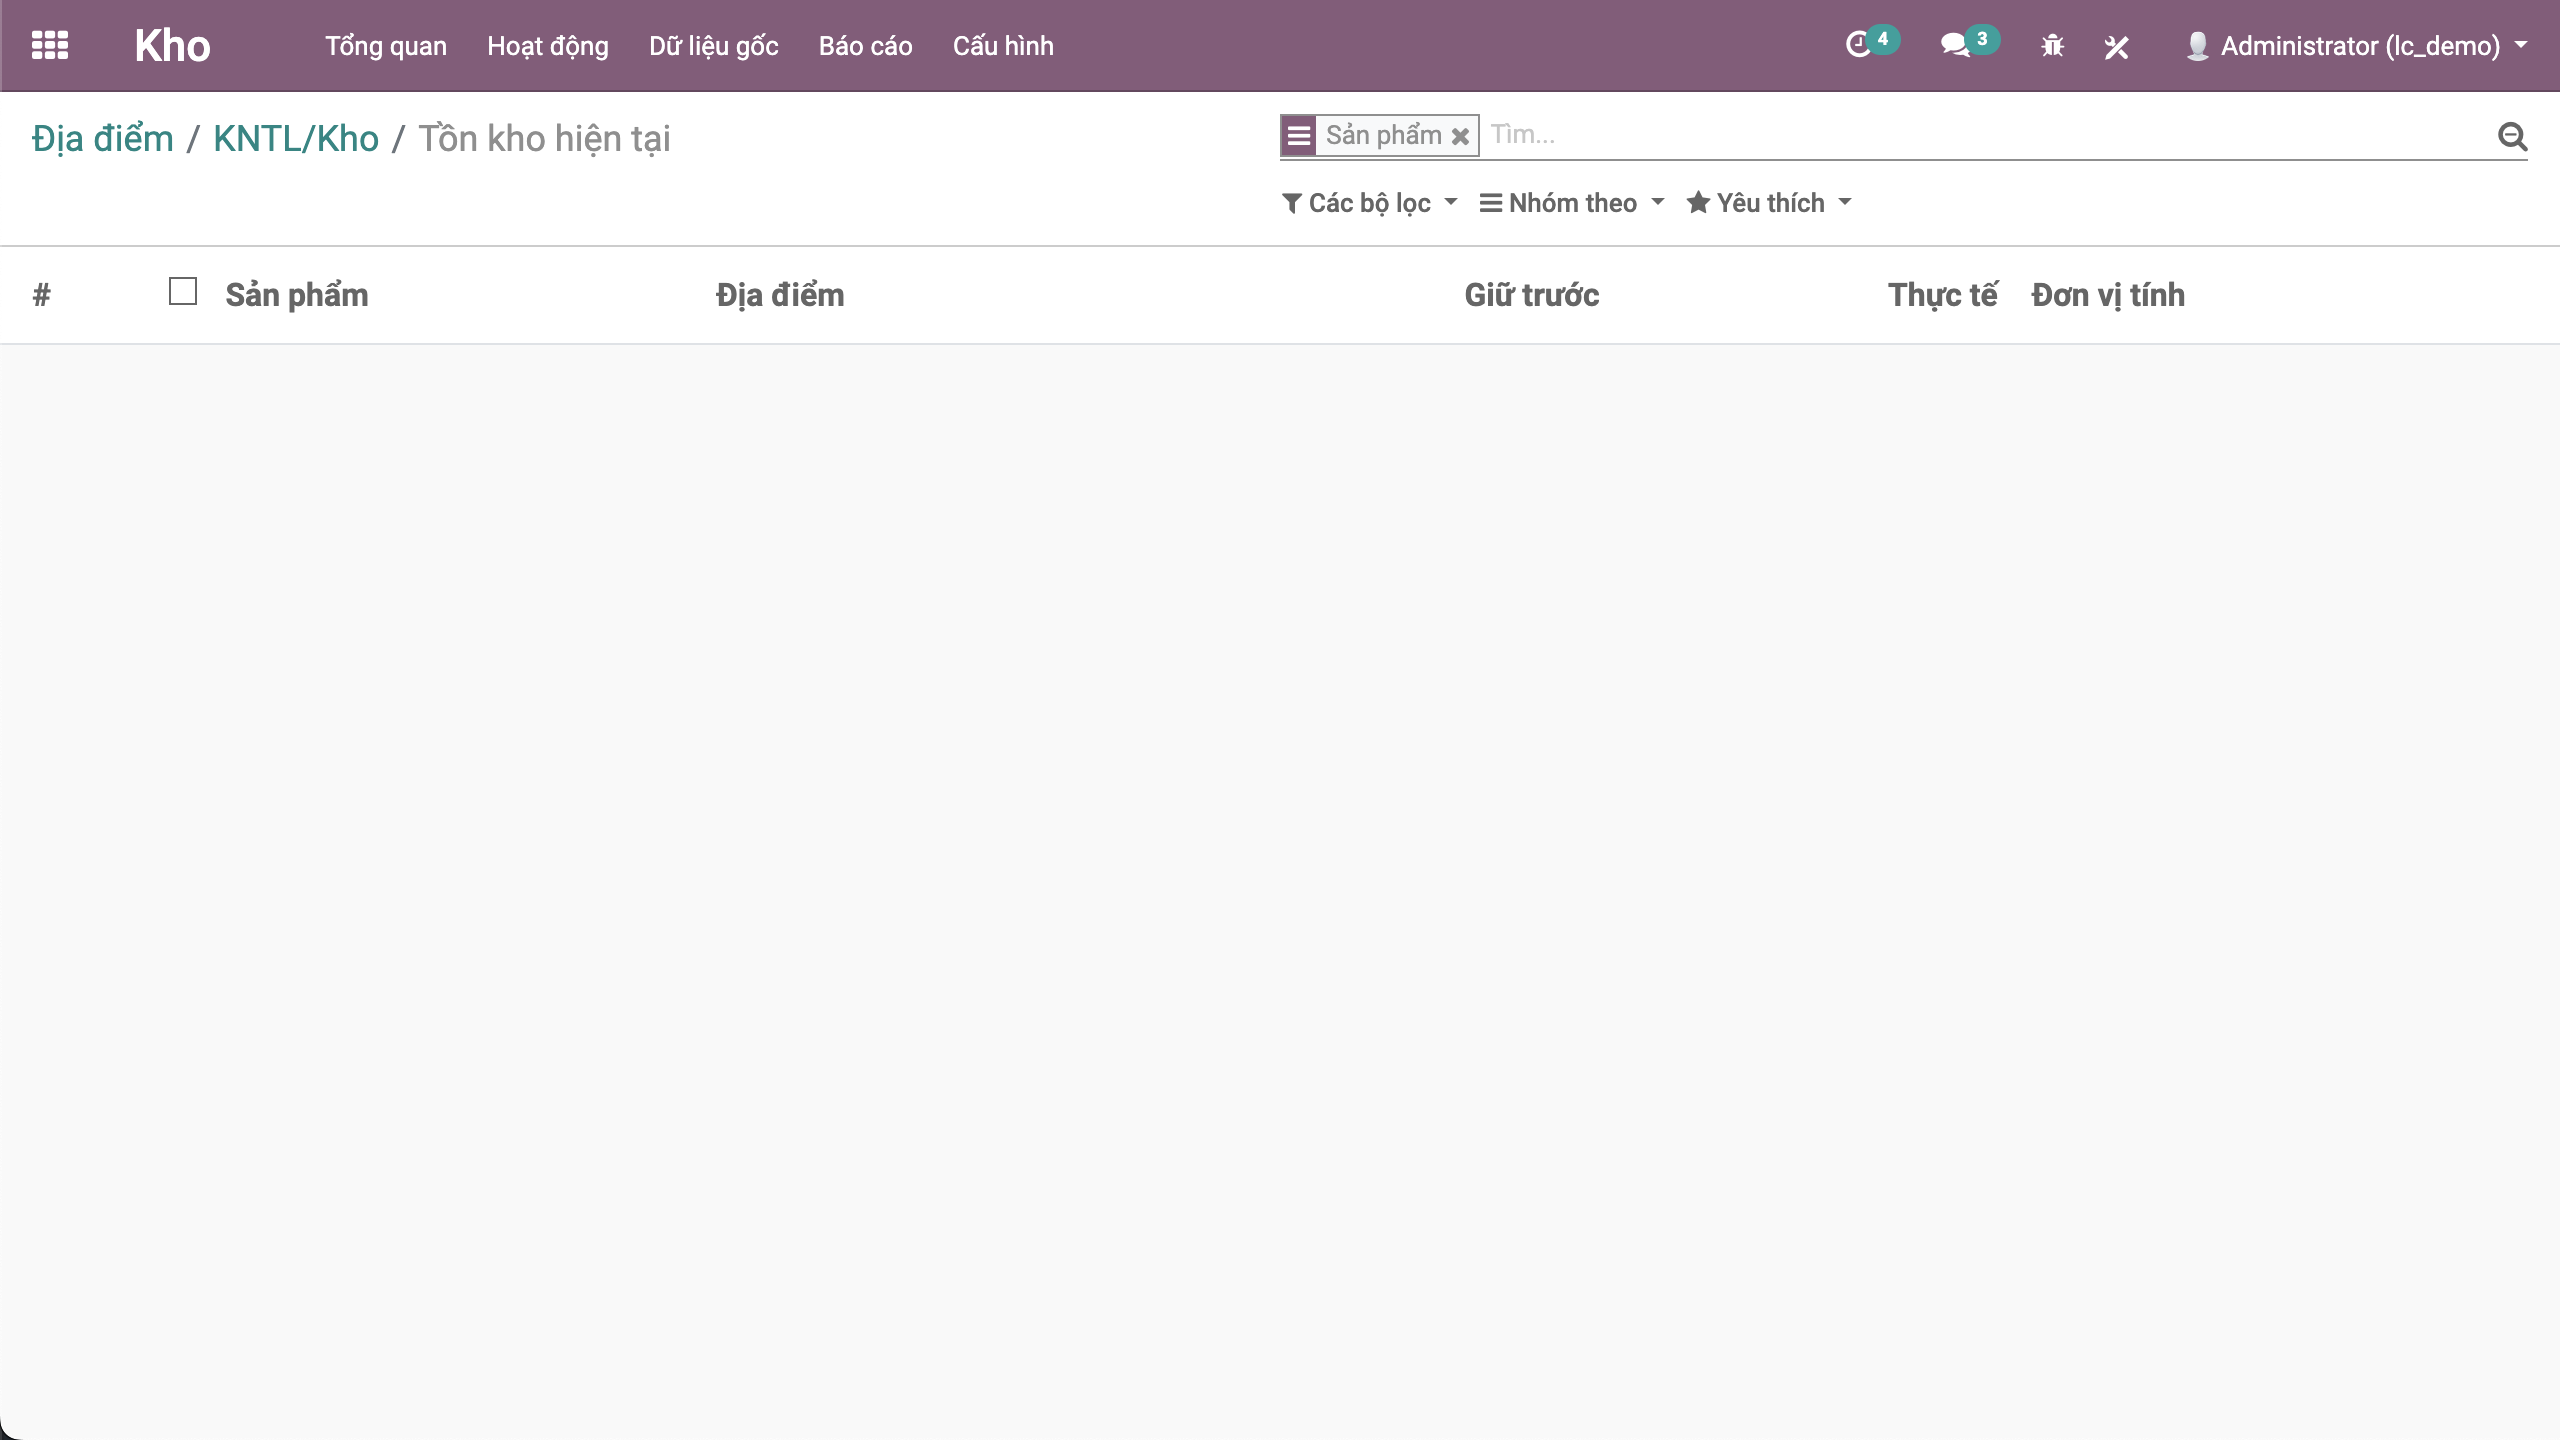The width and height of the screenshot is (2560, 1440).
Task: Open the apps grid menu
Action: 50,46
